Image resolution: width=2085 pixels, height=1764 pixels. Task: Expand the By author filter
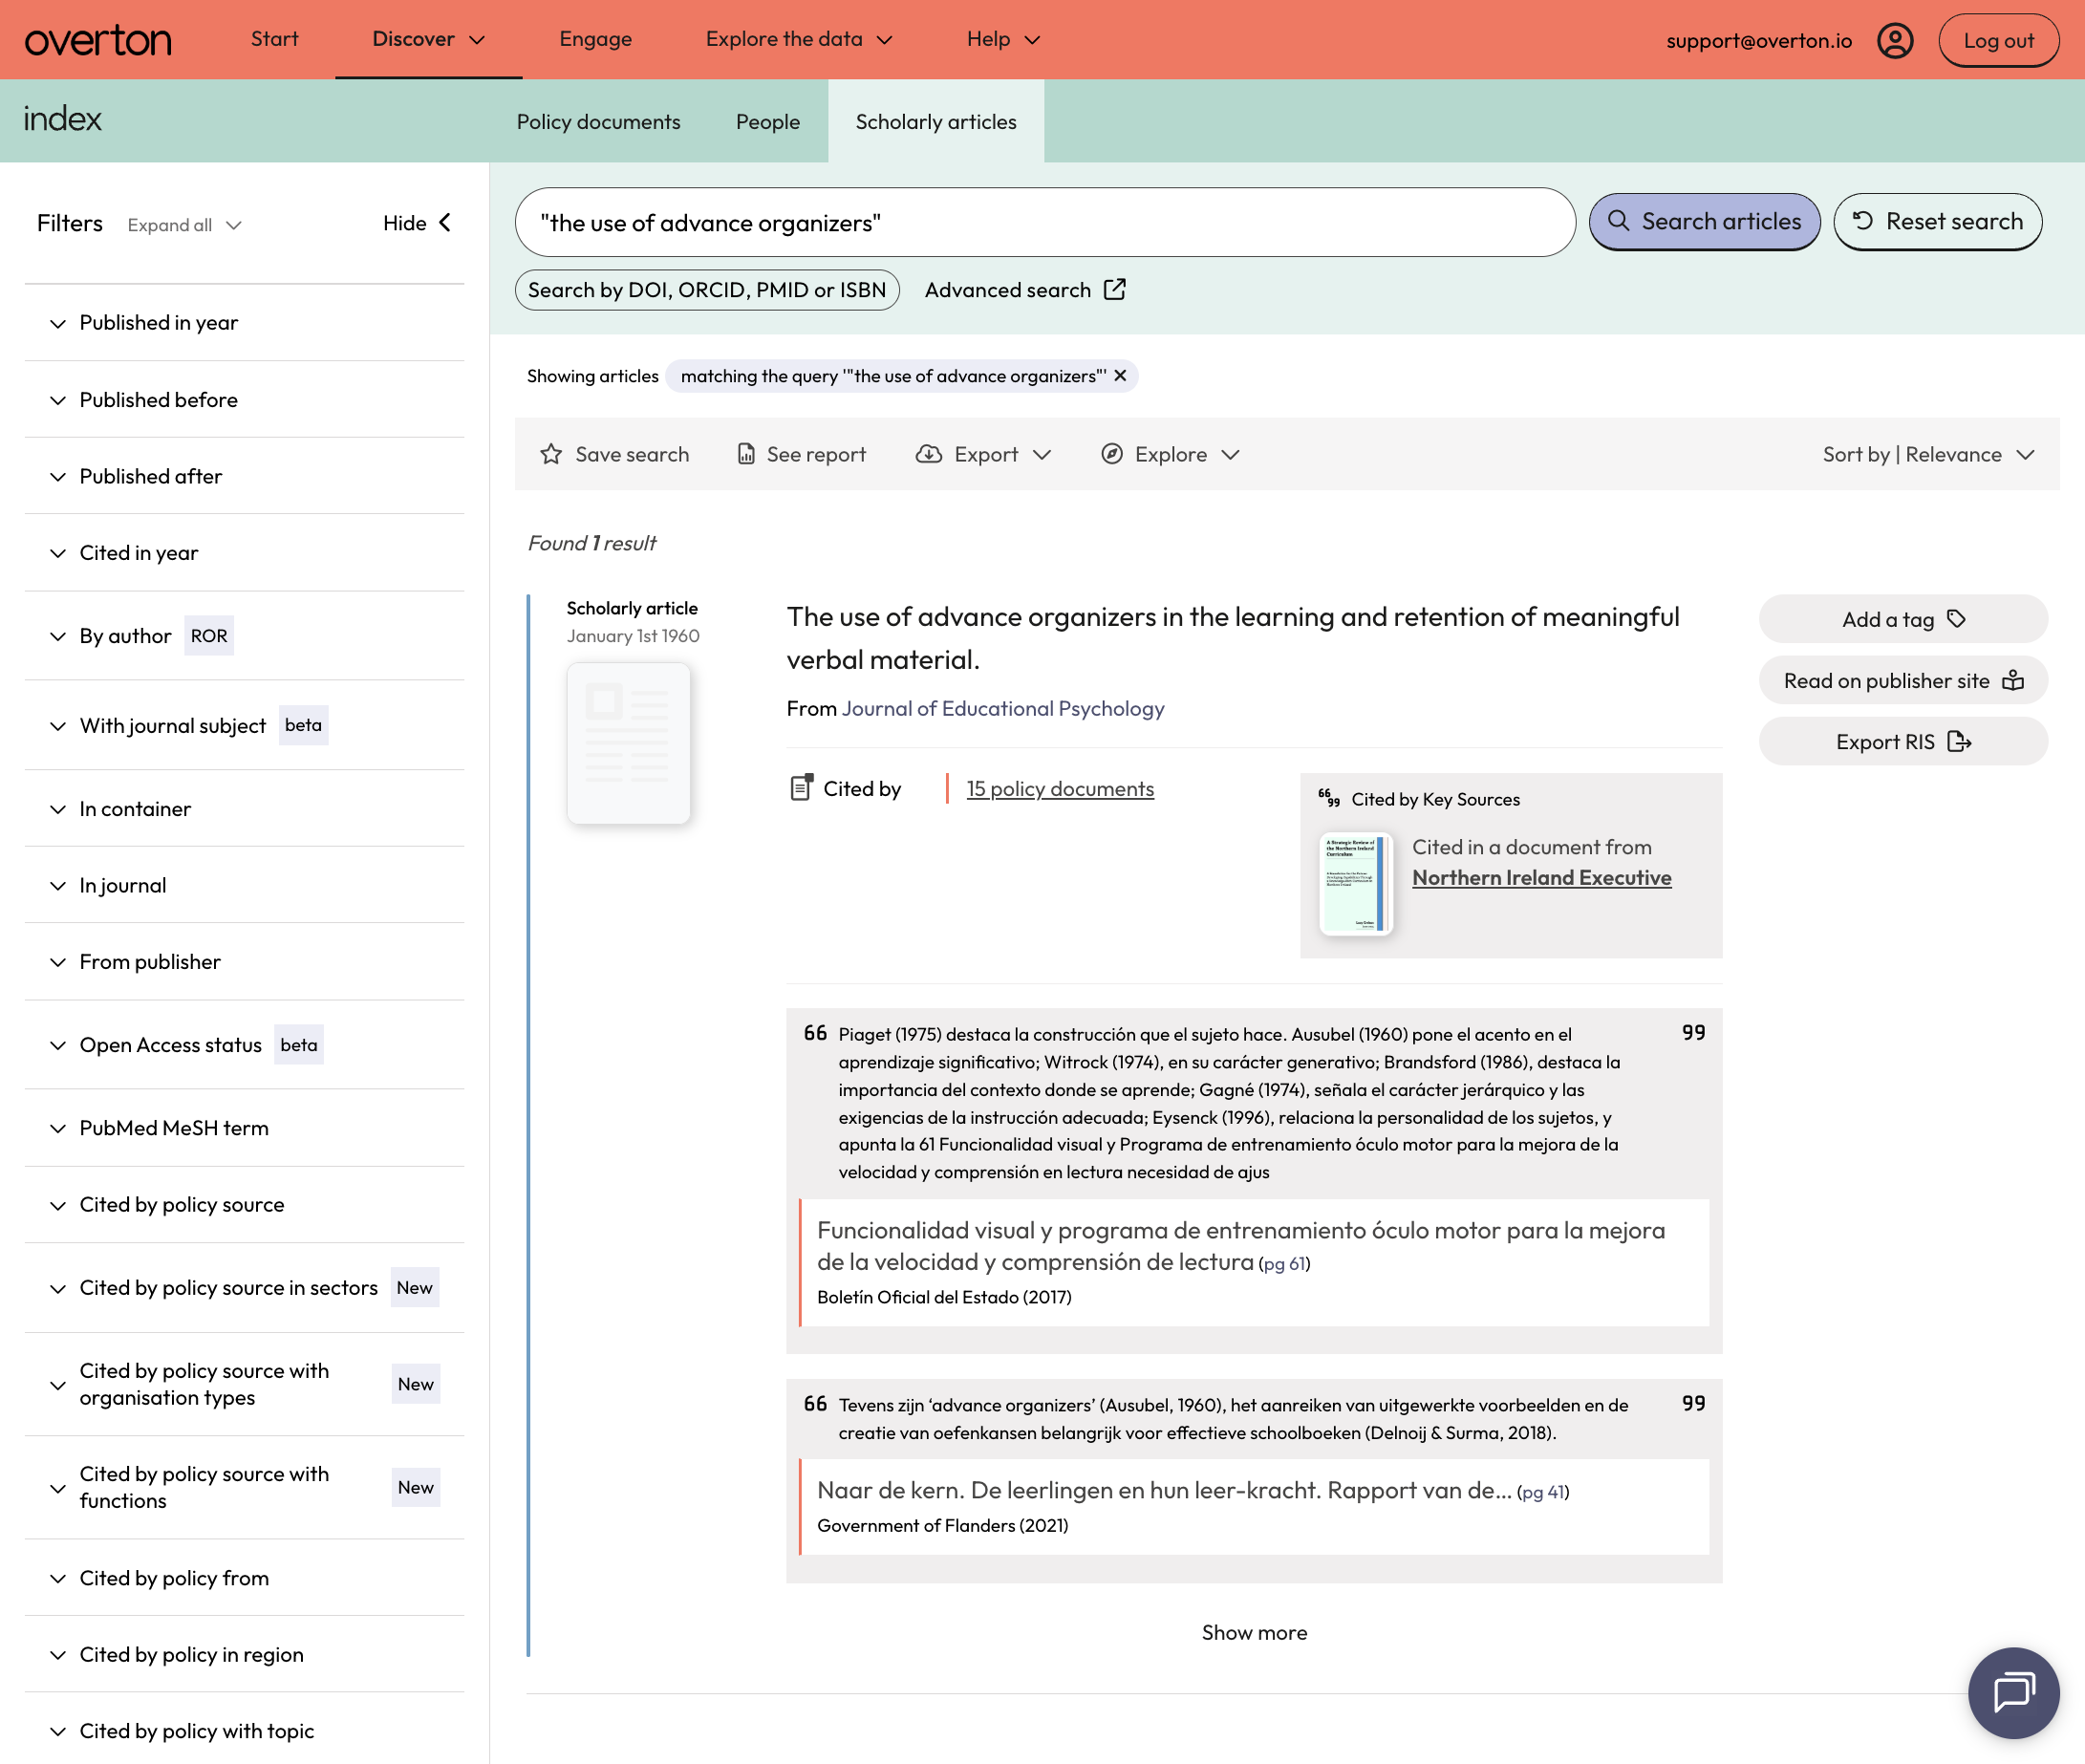(x=244, y=636)
